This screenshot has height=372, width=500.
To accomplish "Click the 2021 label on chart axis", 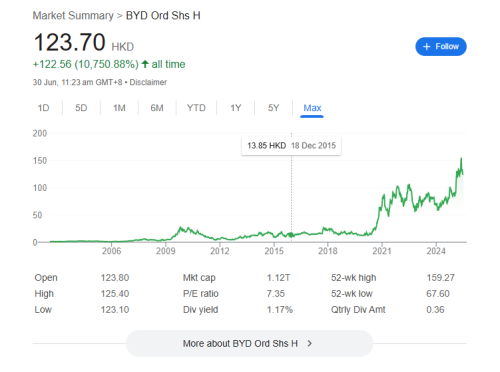I will (x=382, y=251).
